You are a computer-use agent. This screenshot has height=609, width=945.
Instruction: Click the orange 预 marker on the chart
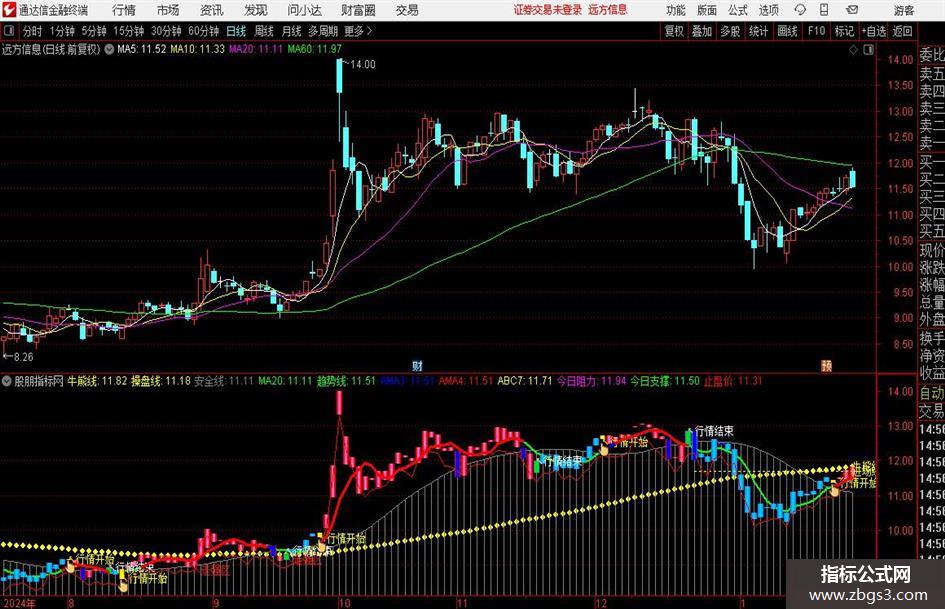click(x=826, y=365)
